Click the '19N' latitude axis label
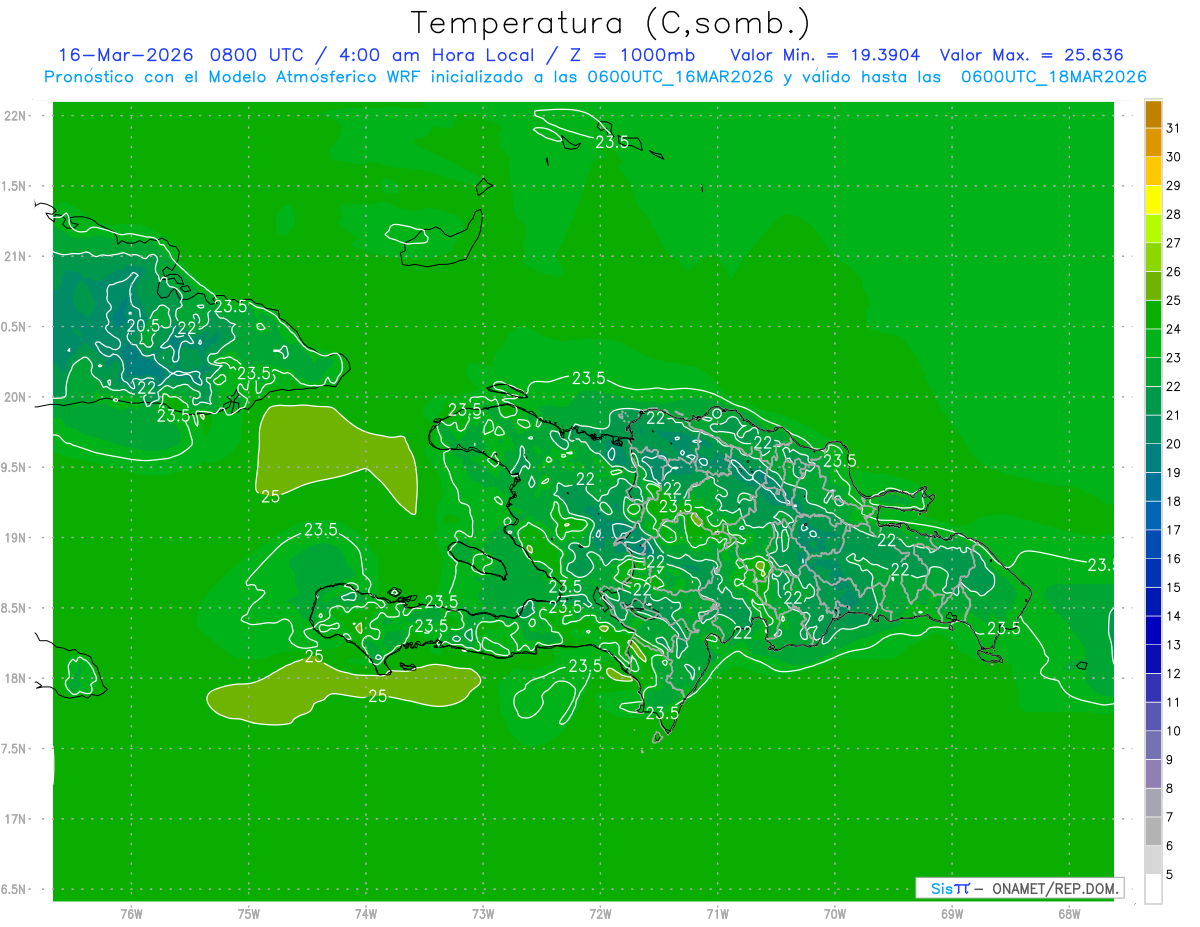 16,538
